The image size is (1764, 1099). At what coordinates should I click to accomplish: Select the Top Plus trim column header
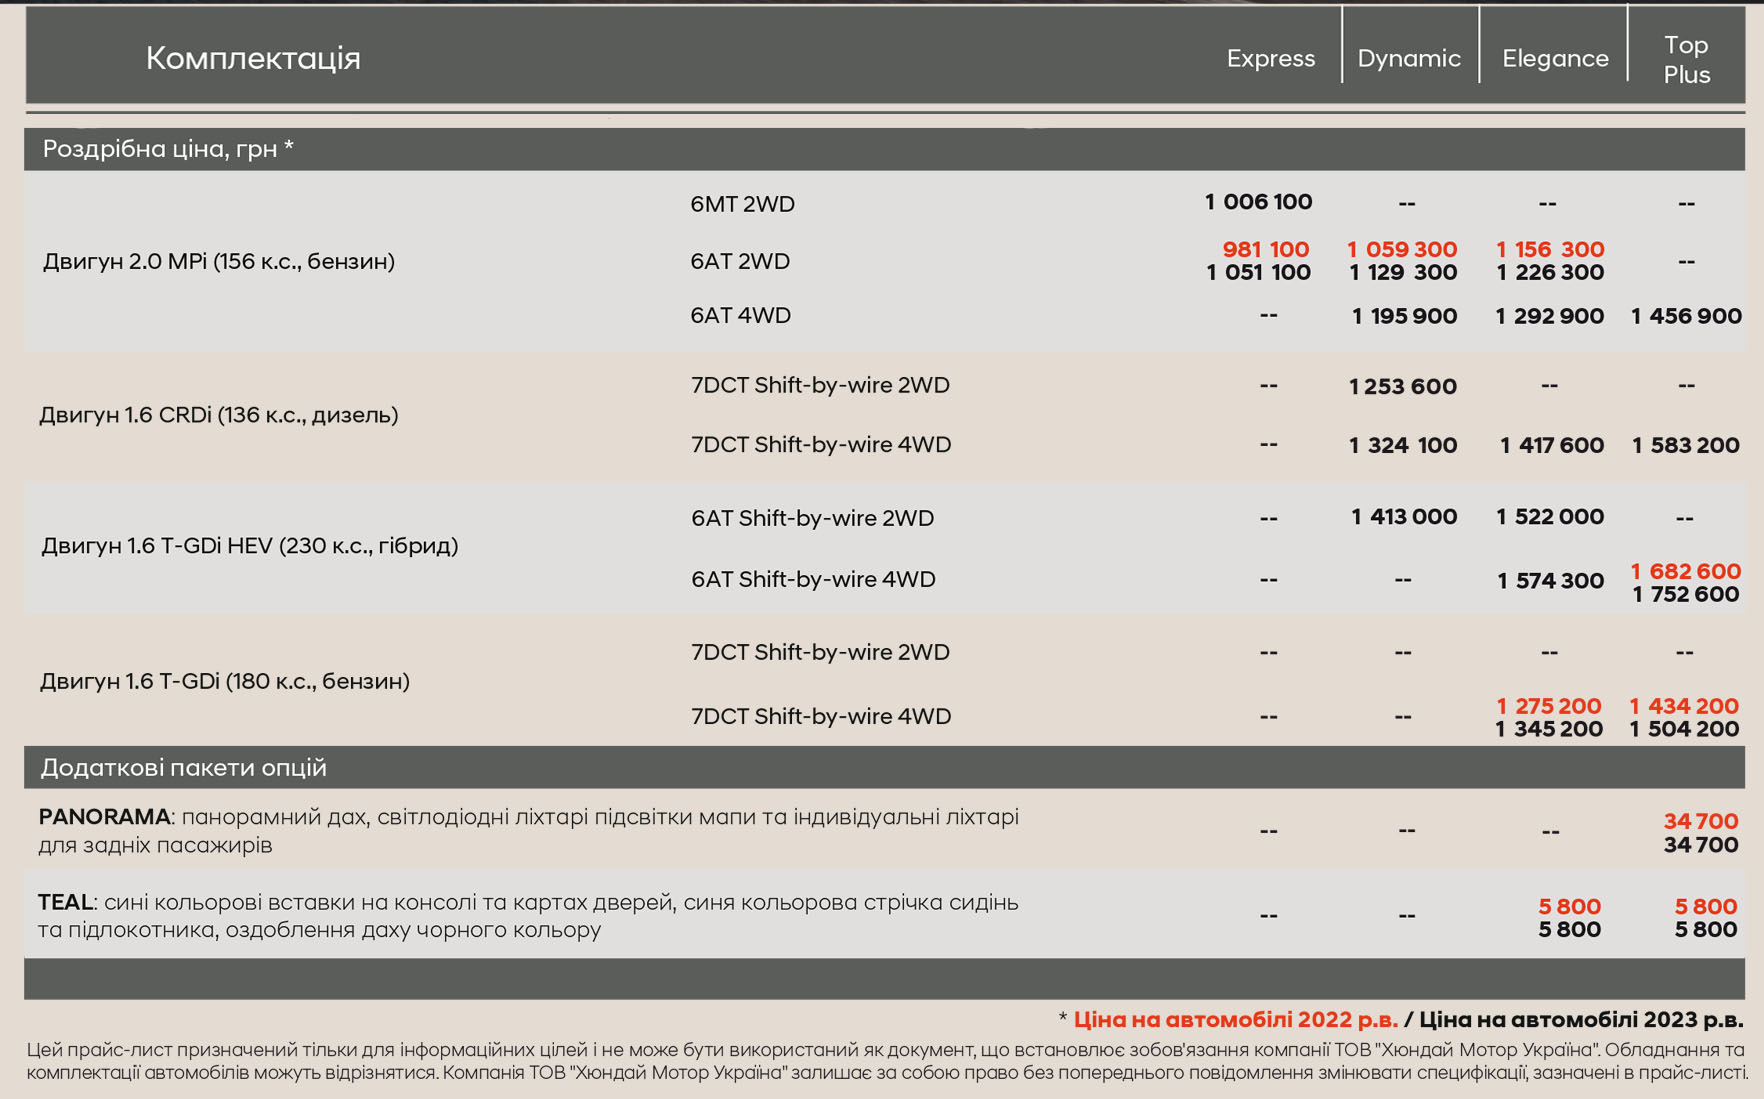point(1686,60)
